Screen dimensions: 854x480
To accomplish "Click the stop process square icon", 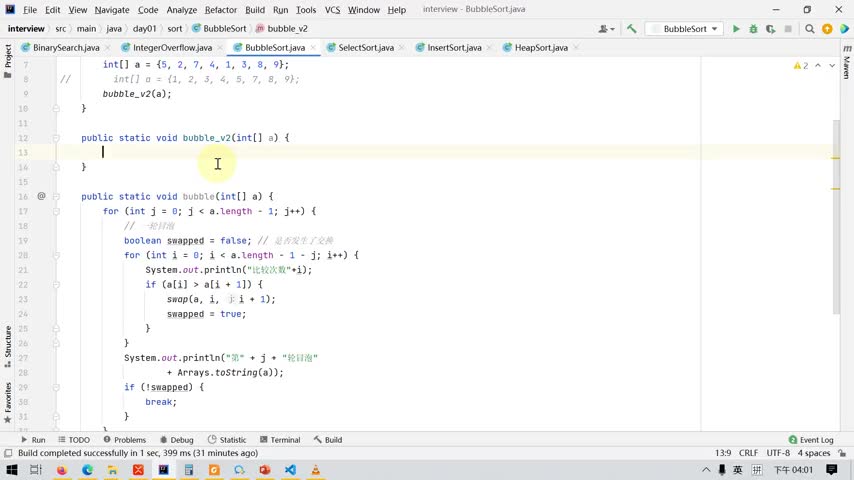I will pos(788,29).
